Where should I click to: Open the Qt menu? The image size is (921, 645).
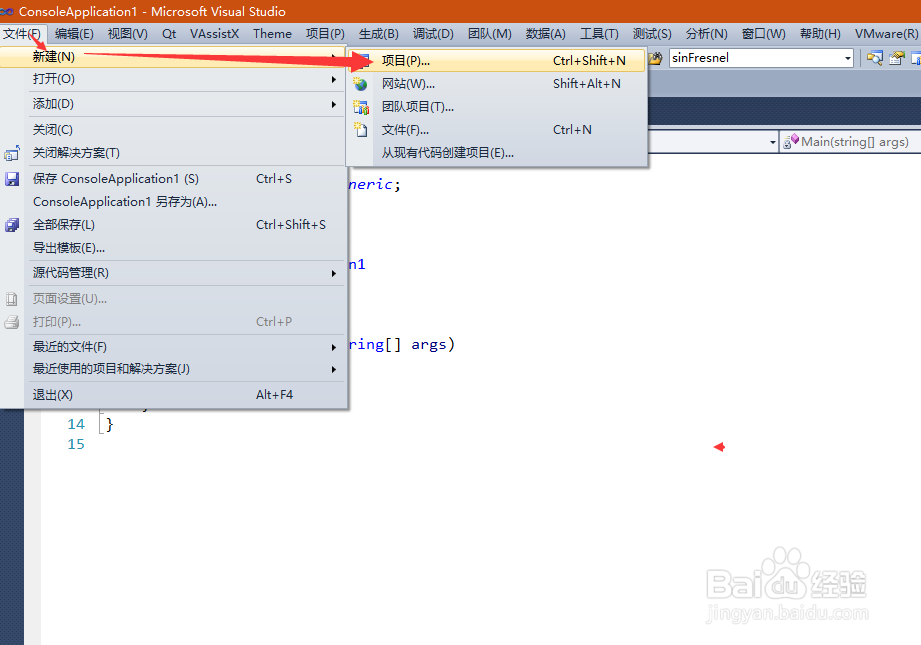(169, 33)
